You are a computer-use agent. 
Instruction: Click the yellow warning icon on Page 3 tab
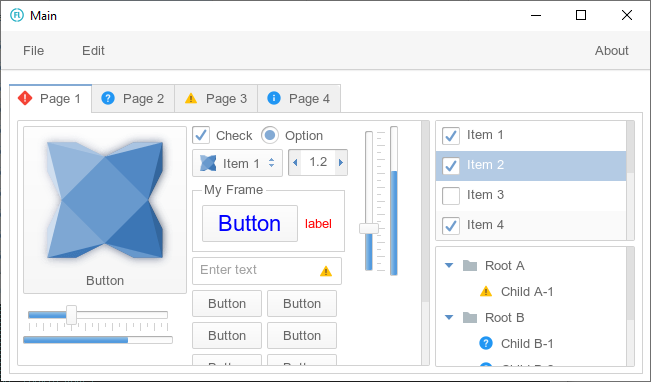[191, 98]
